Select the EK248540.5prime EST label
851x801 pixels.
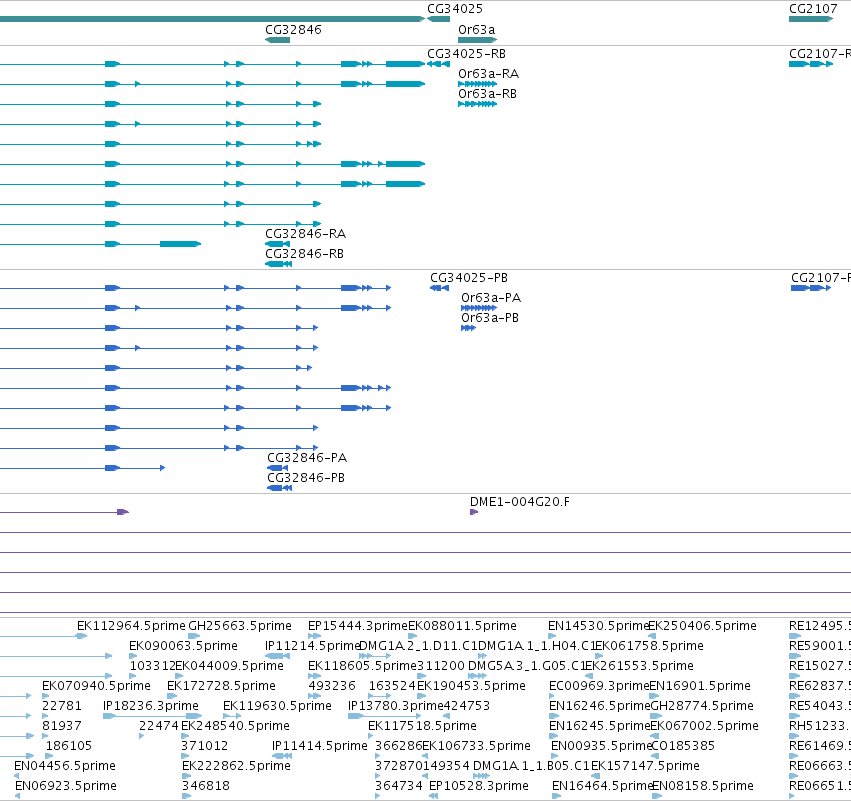tap(236, 726)
